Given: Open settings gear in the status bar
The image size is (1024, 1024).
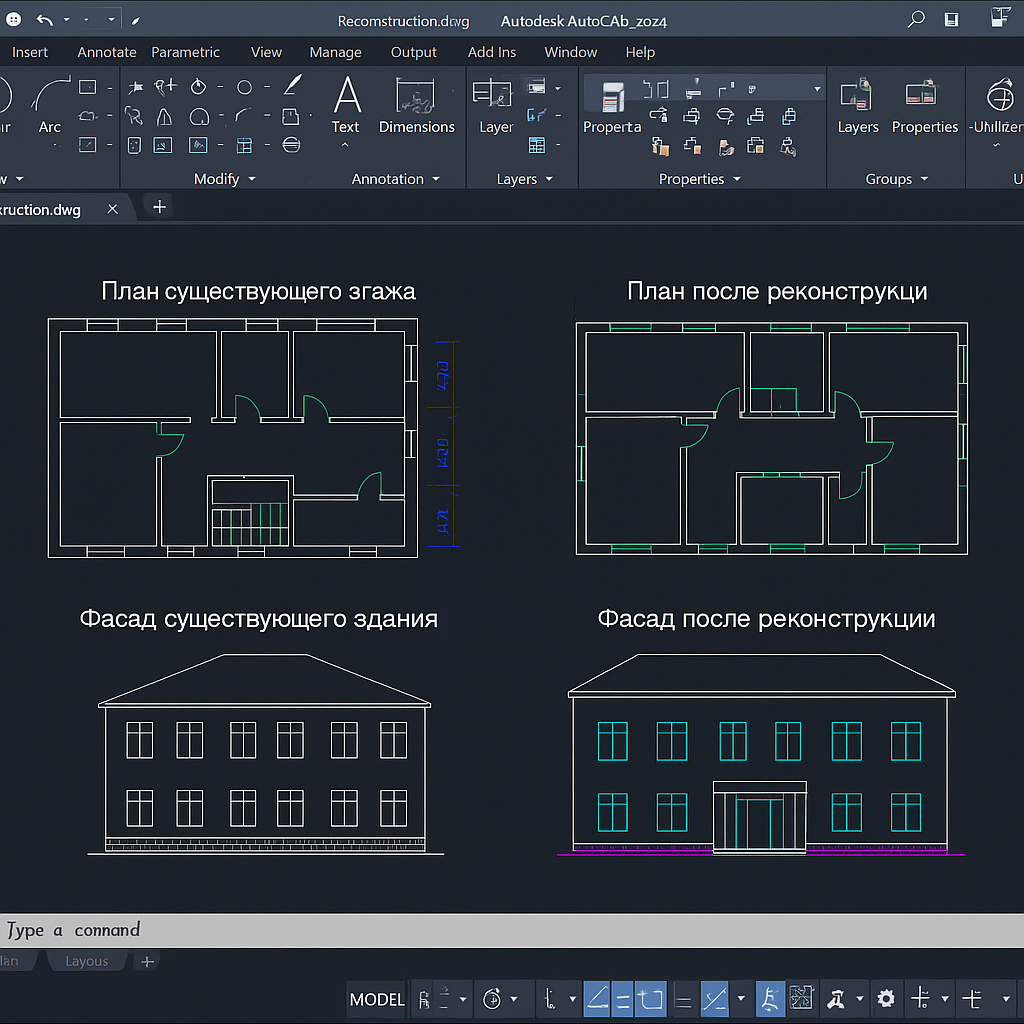Looking at the screenshot, I should click(x=886, y=998).
